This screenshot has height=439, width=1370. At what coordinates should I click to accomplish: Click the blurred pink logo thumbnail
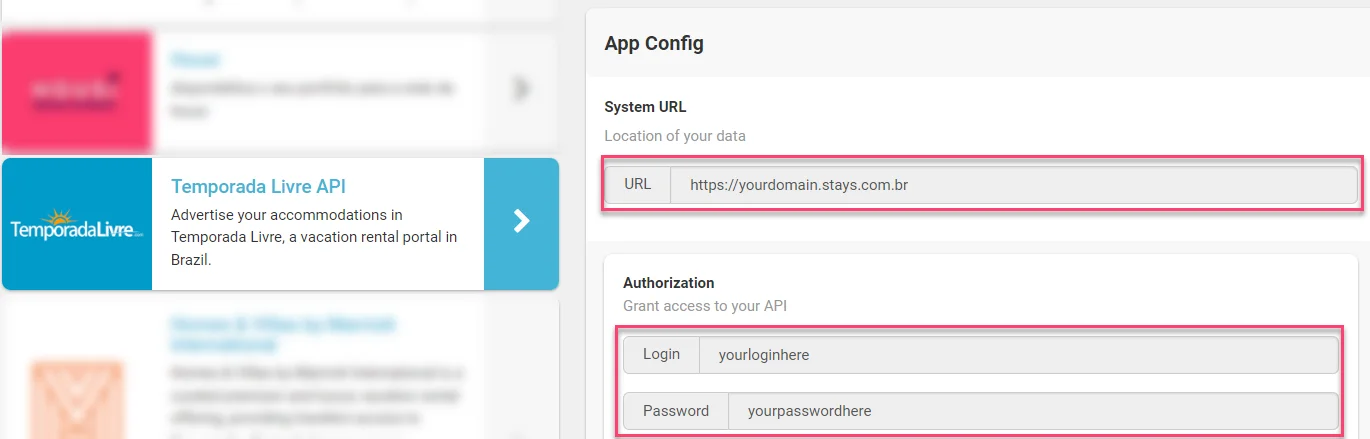(77, 92)
